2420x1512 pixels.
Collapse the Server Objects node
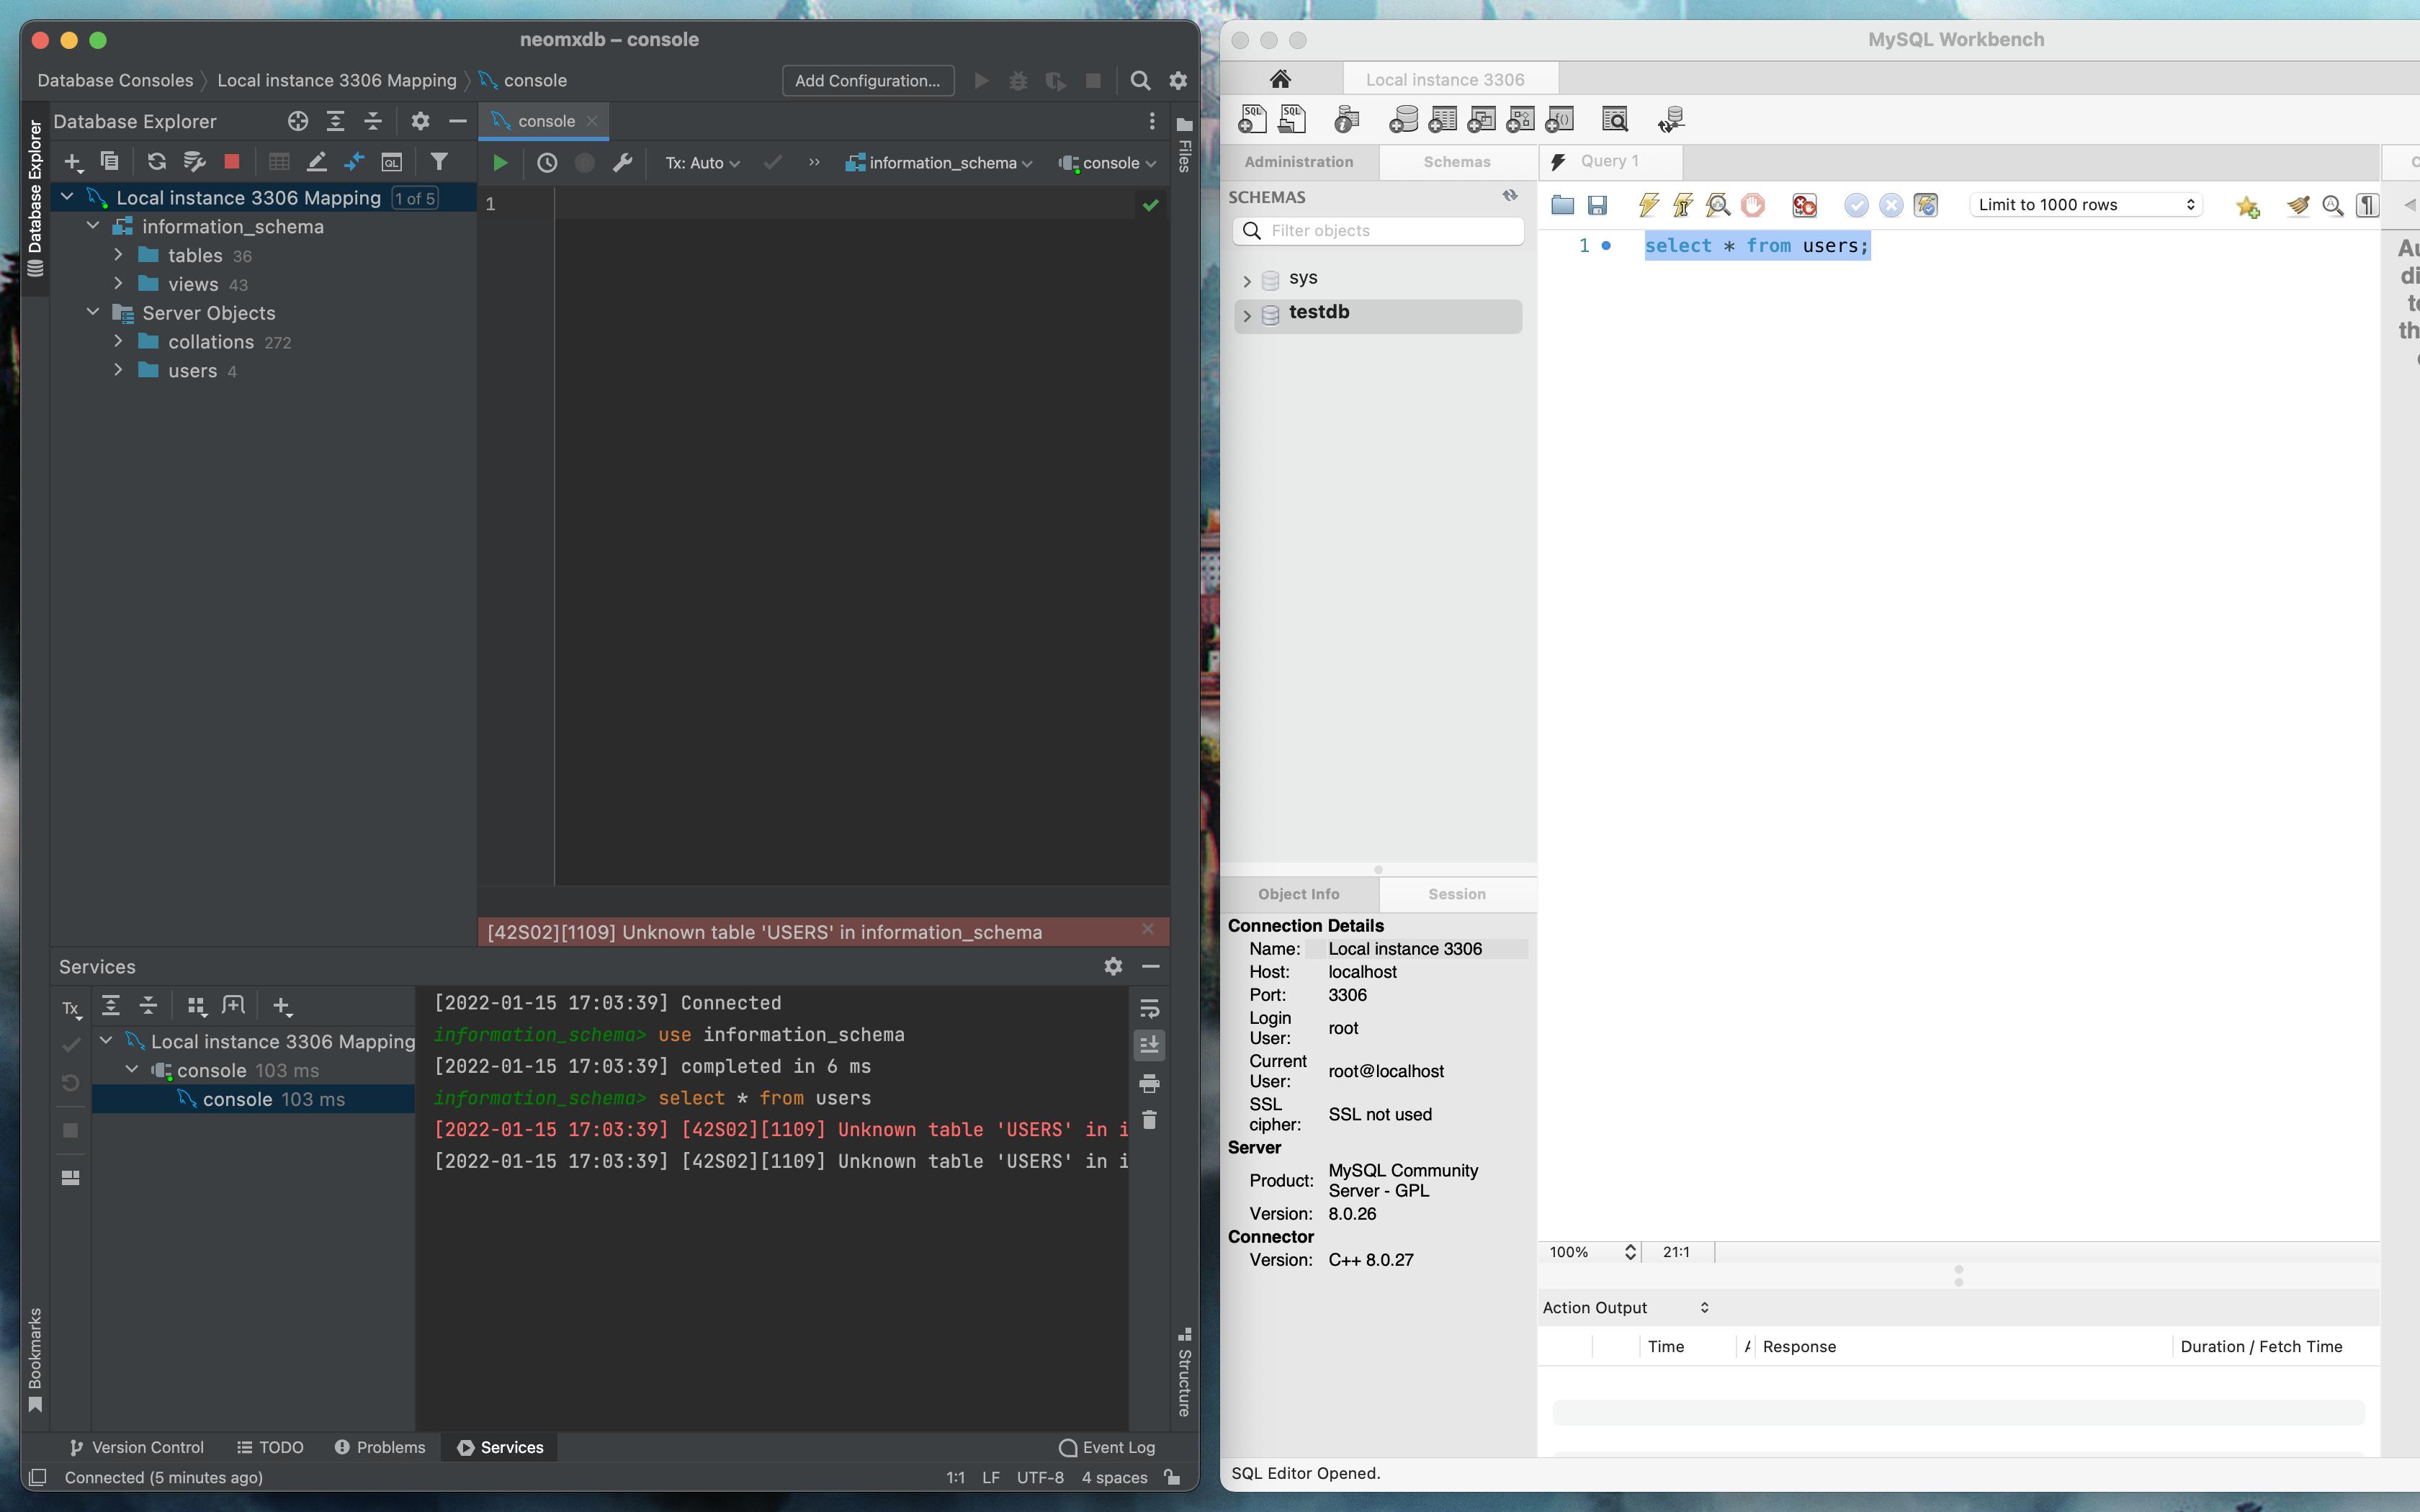[x=93, y=312]
